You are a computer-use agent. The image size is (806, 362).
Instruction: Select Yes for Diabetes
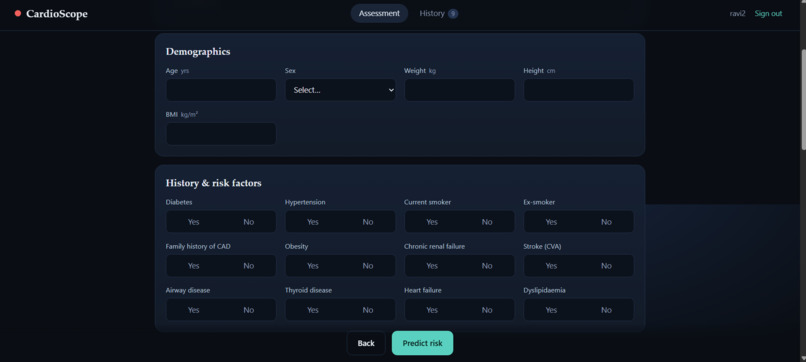[x=194, y=222]
